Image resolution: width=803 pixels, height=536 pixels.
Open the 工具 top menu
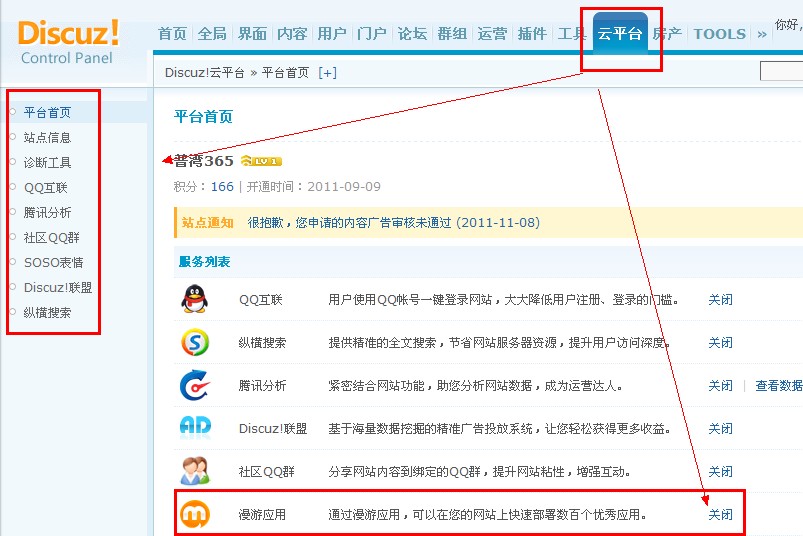click(572, 34)
